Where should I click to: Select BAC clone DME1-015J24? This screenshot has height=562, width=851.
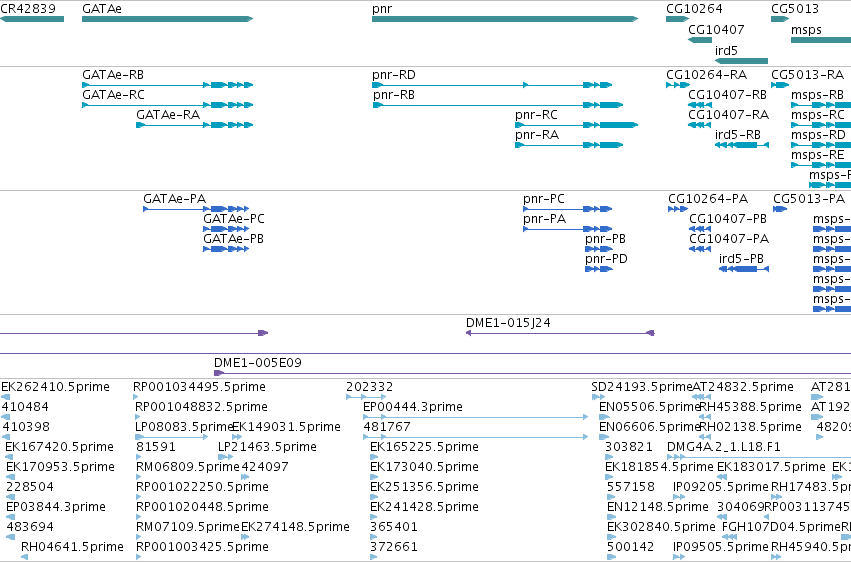point(560,333)
